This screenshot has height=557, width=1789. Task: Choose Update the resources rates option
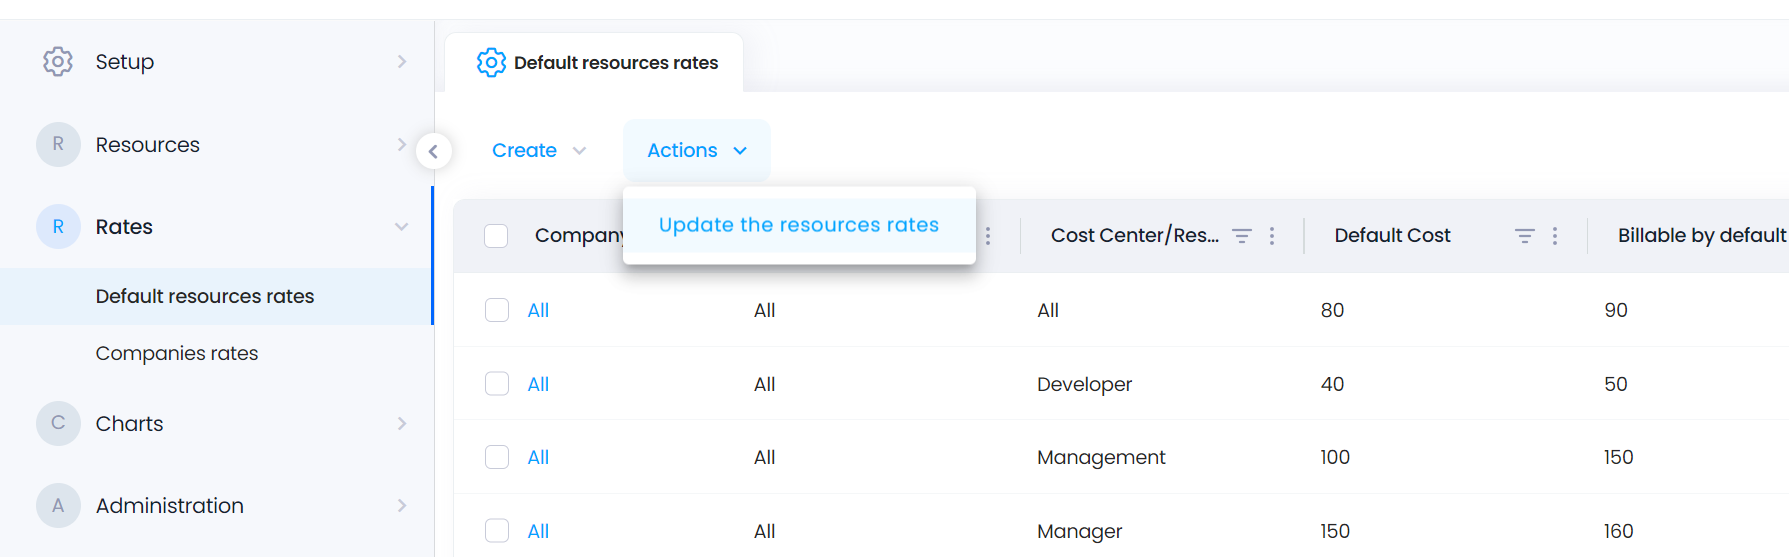(799, 225)
